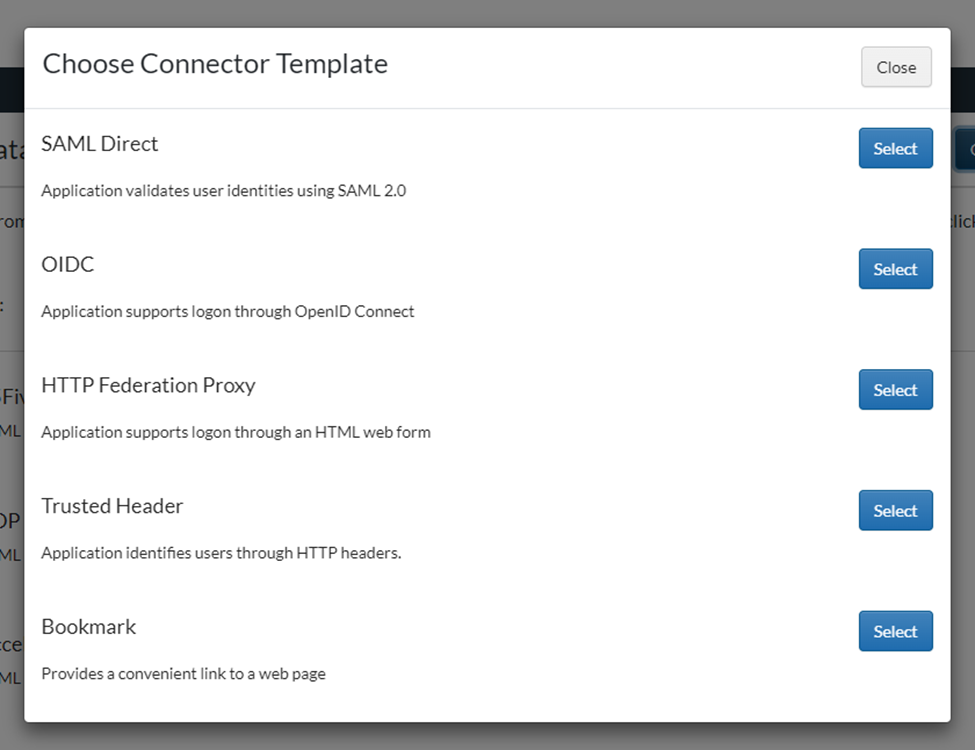Click the SAML Direct heading
Image resolution: width=975 pixels, height=750 pixels.
pyautogui.click(x=100, y=144)
